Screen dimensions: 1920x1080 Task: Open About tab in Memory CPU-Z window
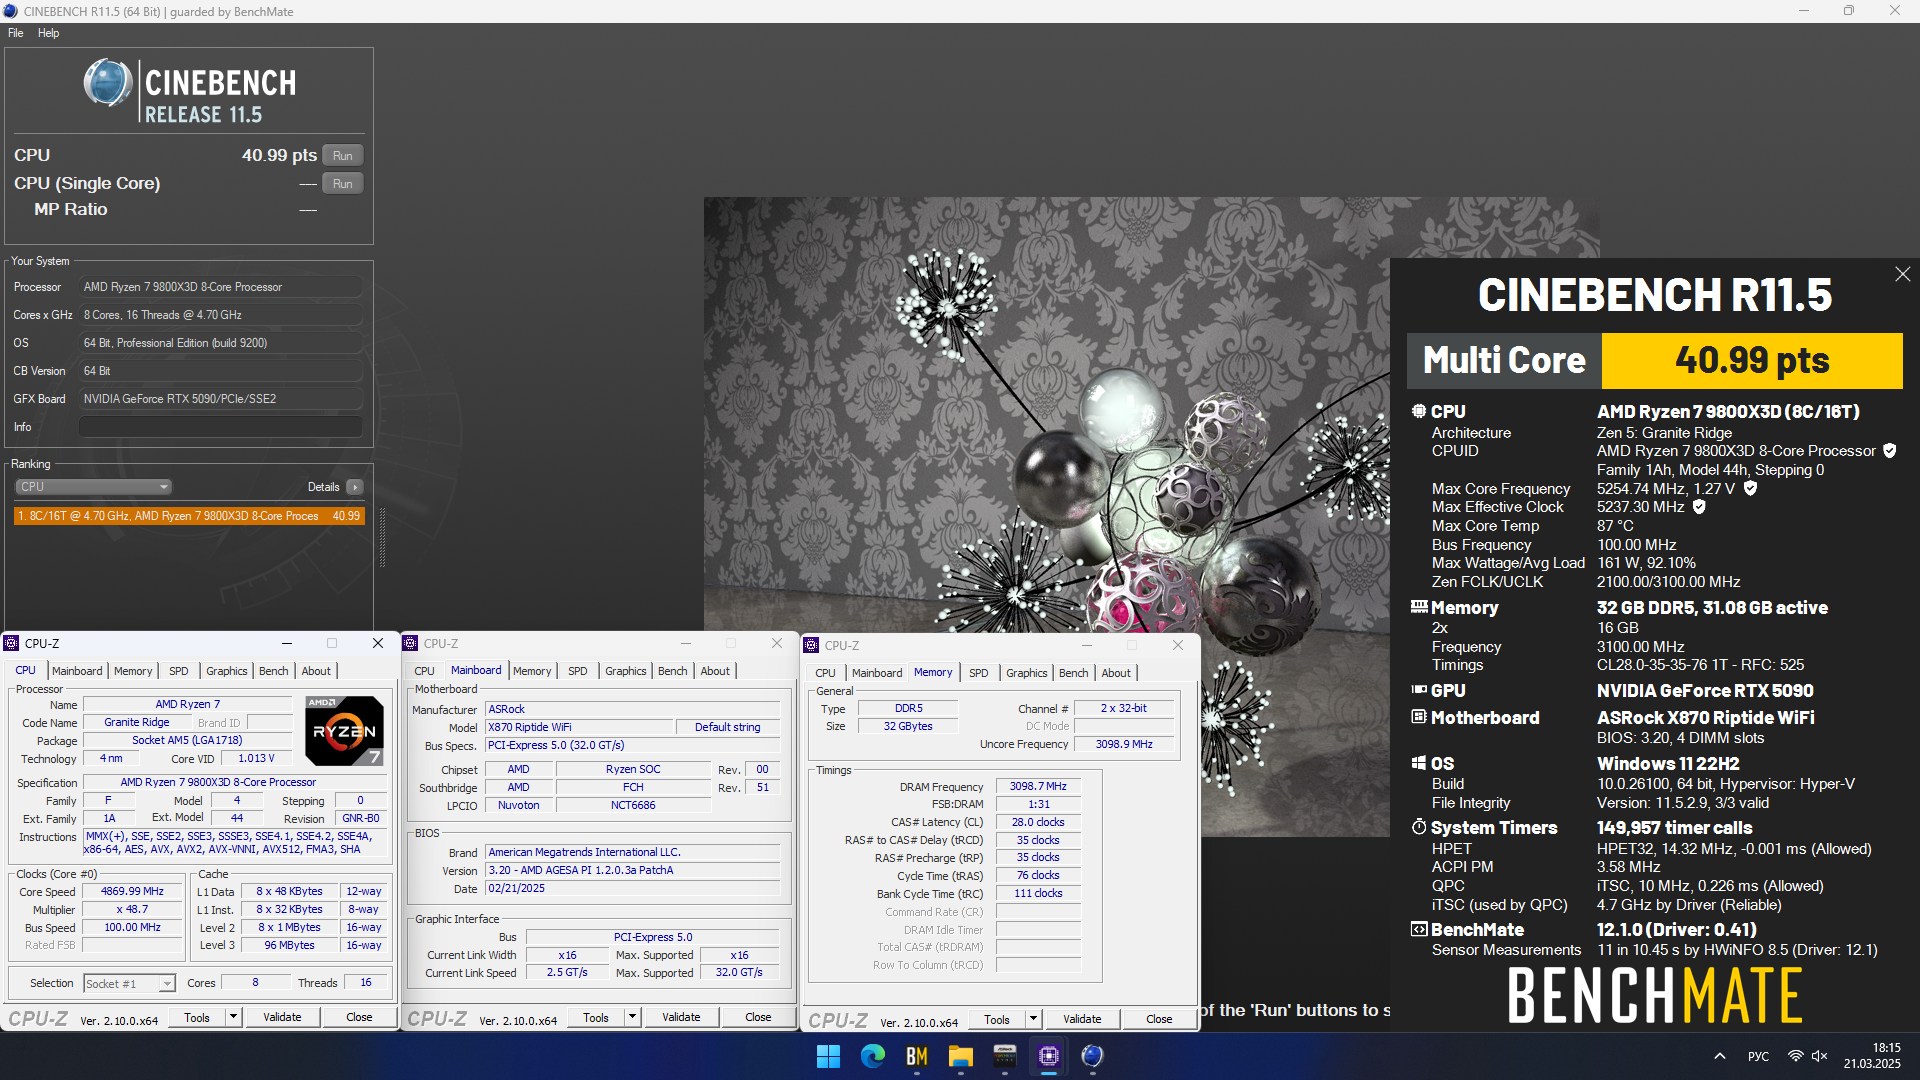tap(1116, 673)
